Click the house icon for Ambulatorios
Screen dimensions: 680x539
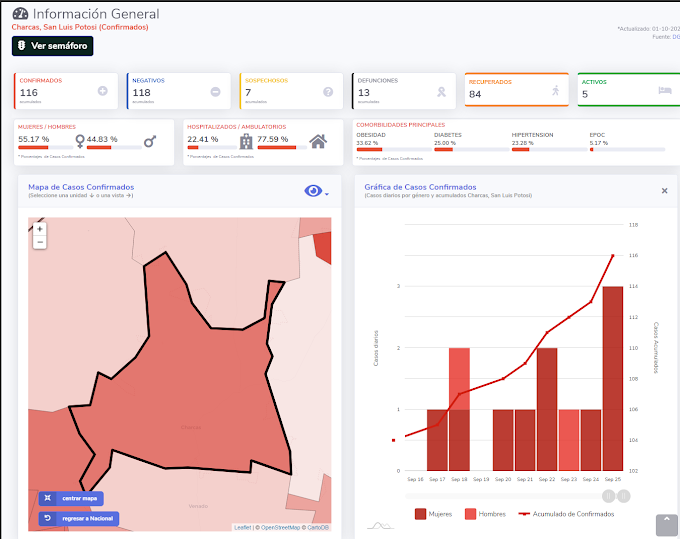point(318,141)
